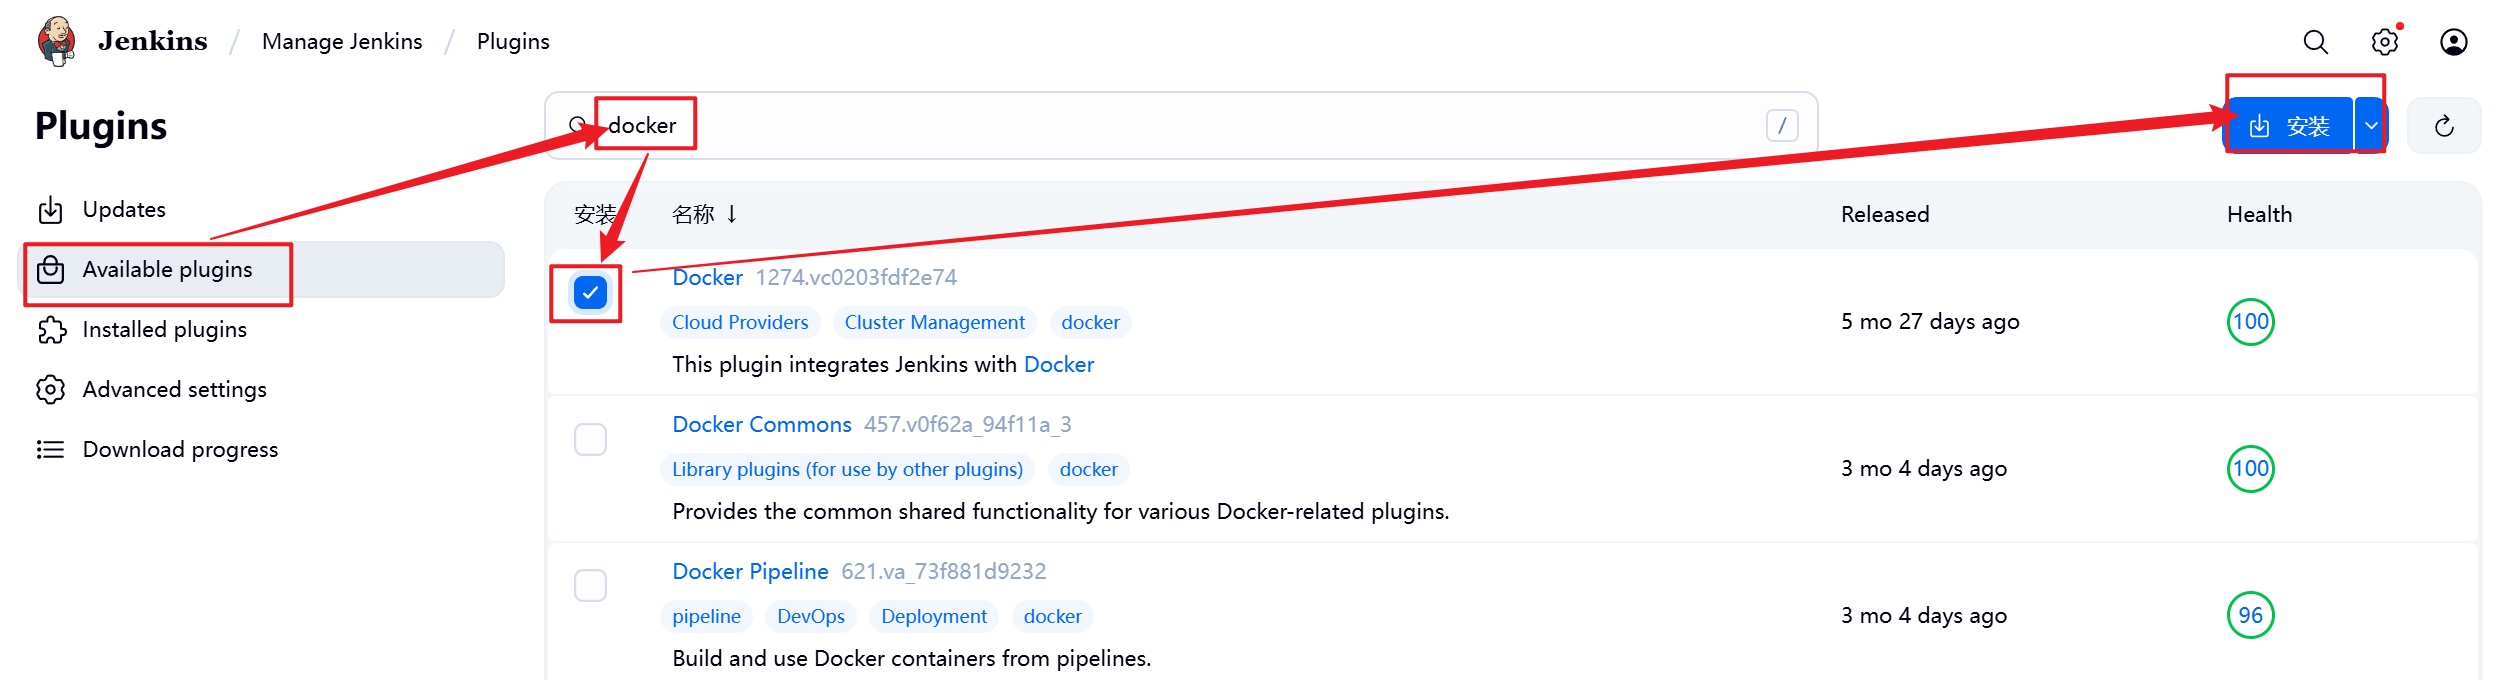Click the Installed plugins puzzle icon
The height and width of the screenshot is (680, 2498).
51,330
